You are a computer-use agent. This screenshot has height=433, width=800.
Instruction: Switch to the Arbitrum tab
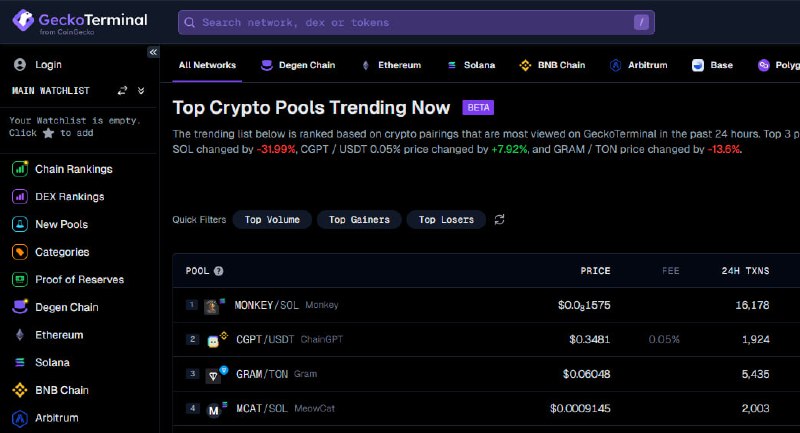click(638, 65)
